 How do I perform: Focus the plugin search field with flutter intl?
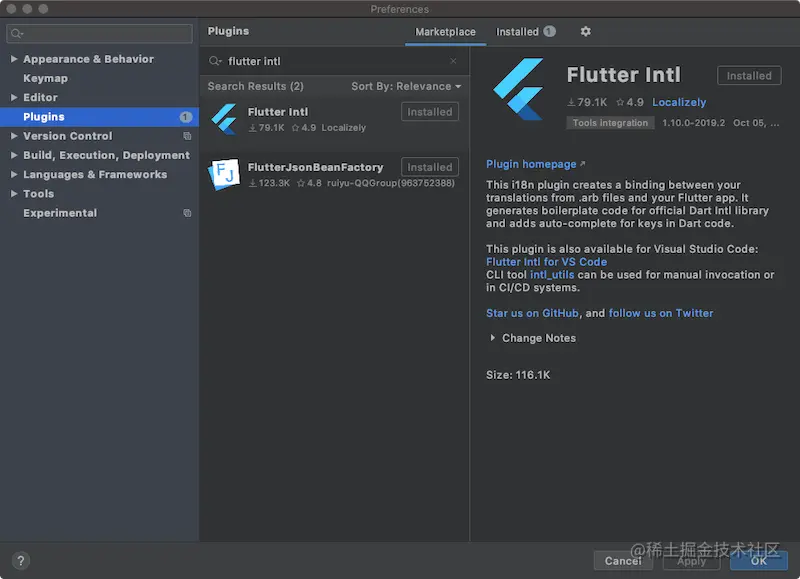[x=334, y=61]
